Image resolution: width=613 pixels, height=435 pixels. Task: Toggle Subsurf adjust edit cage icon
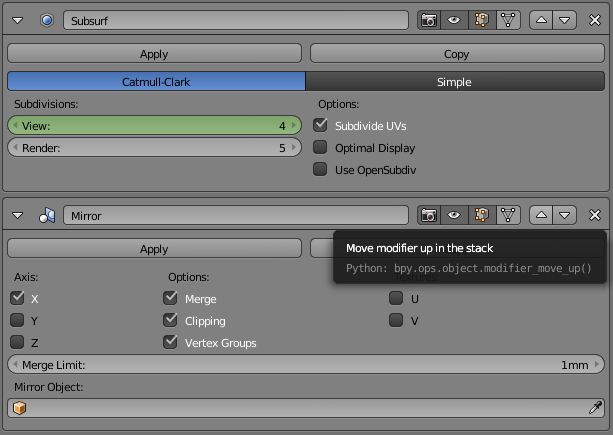[508, 20]
